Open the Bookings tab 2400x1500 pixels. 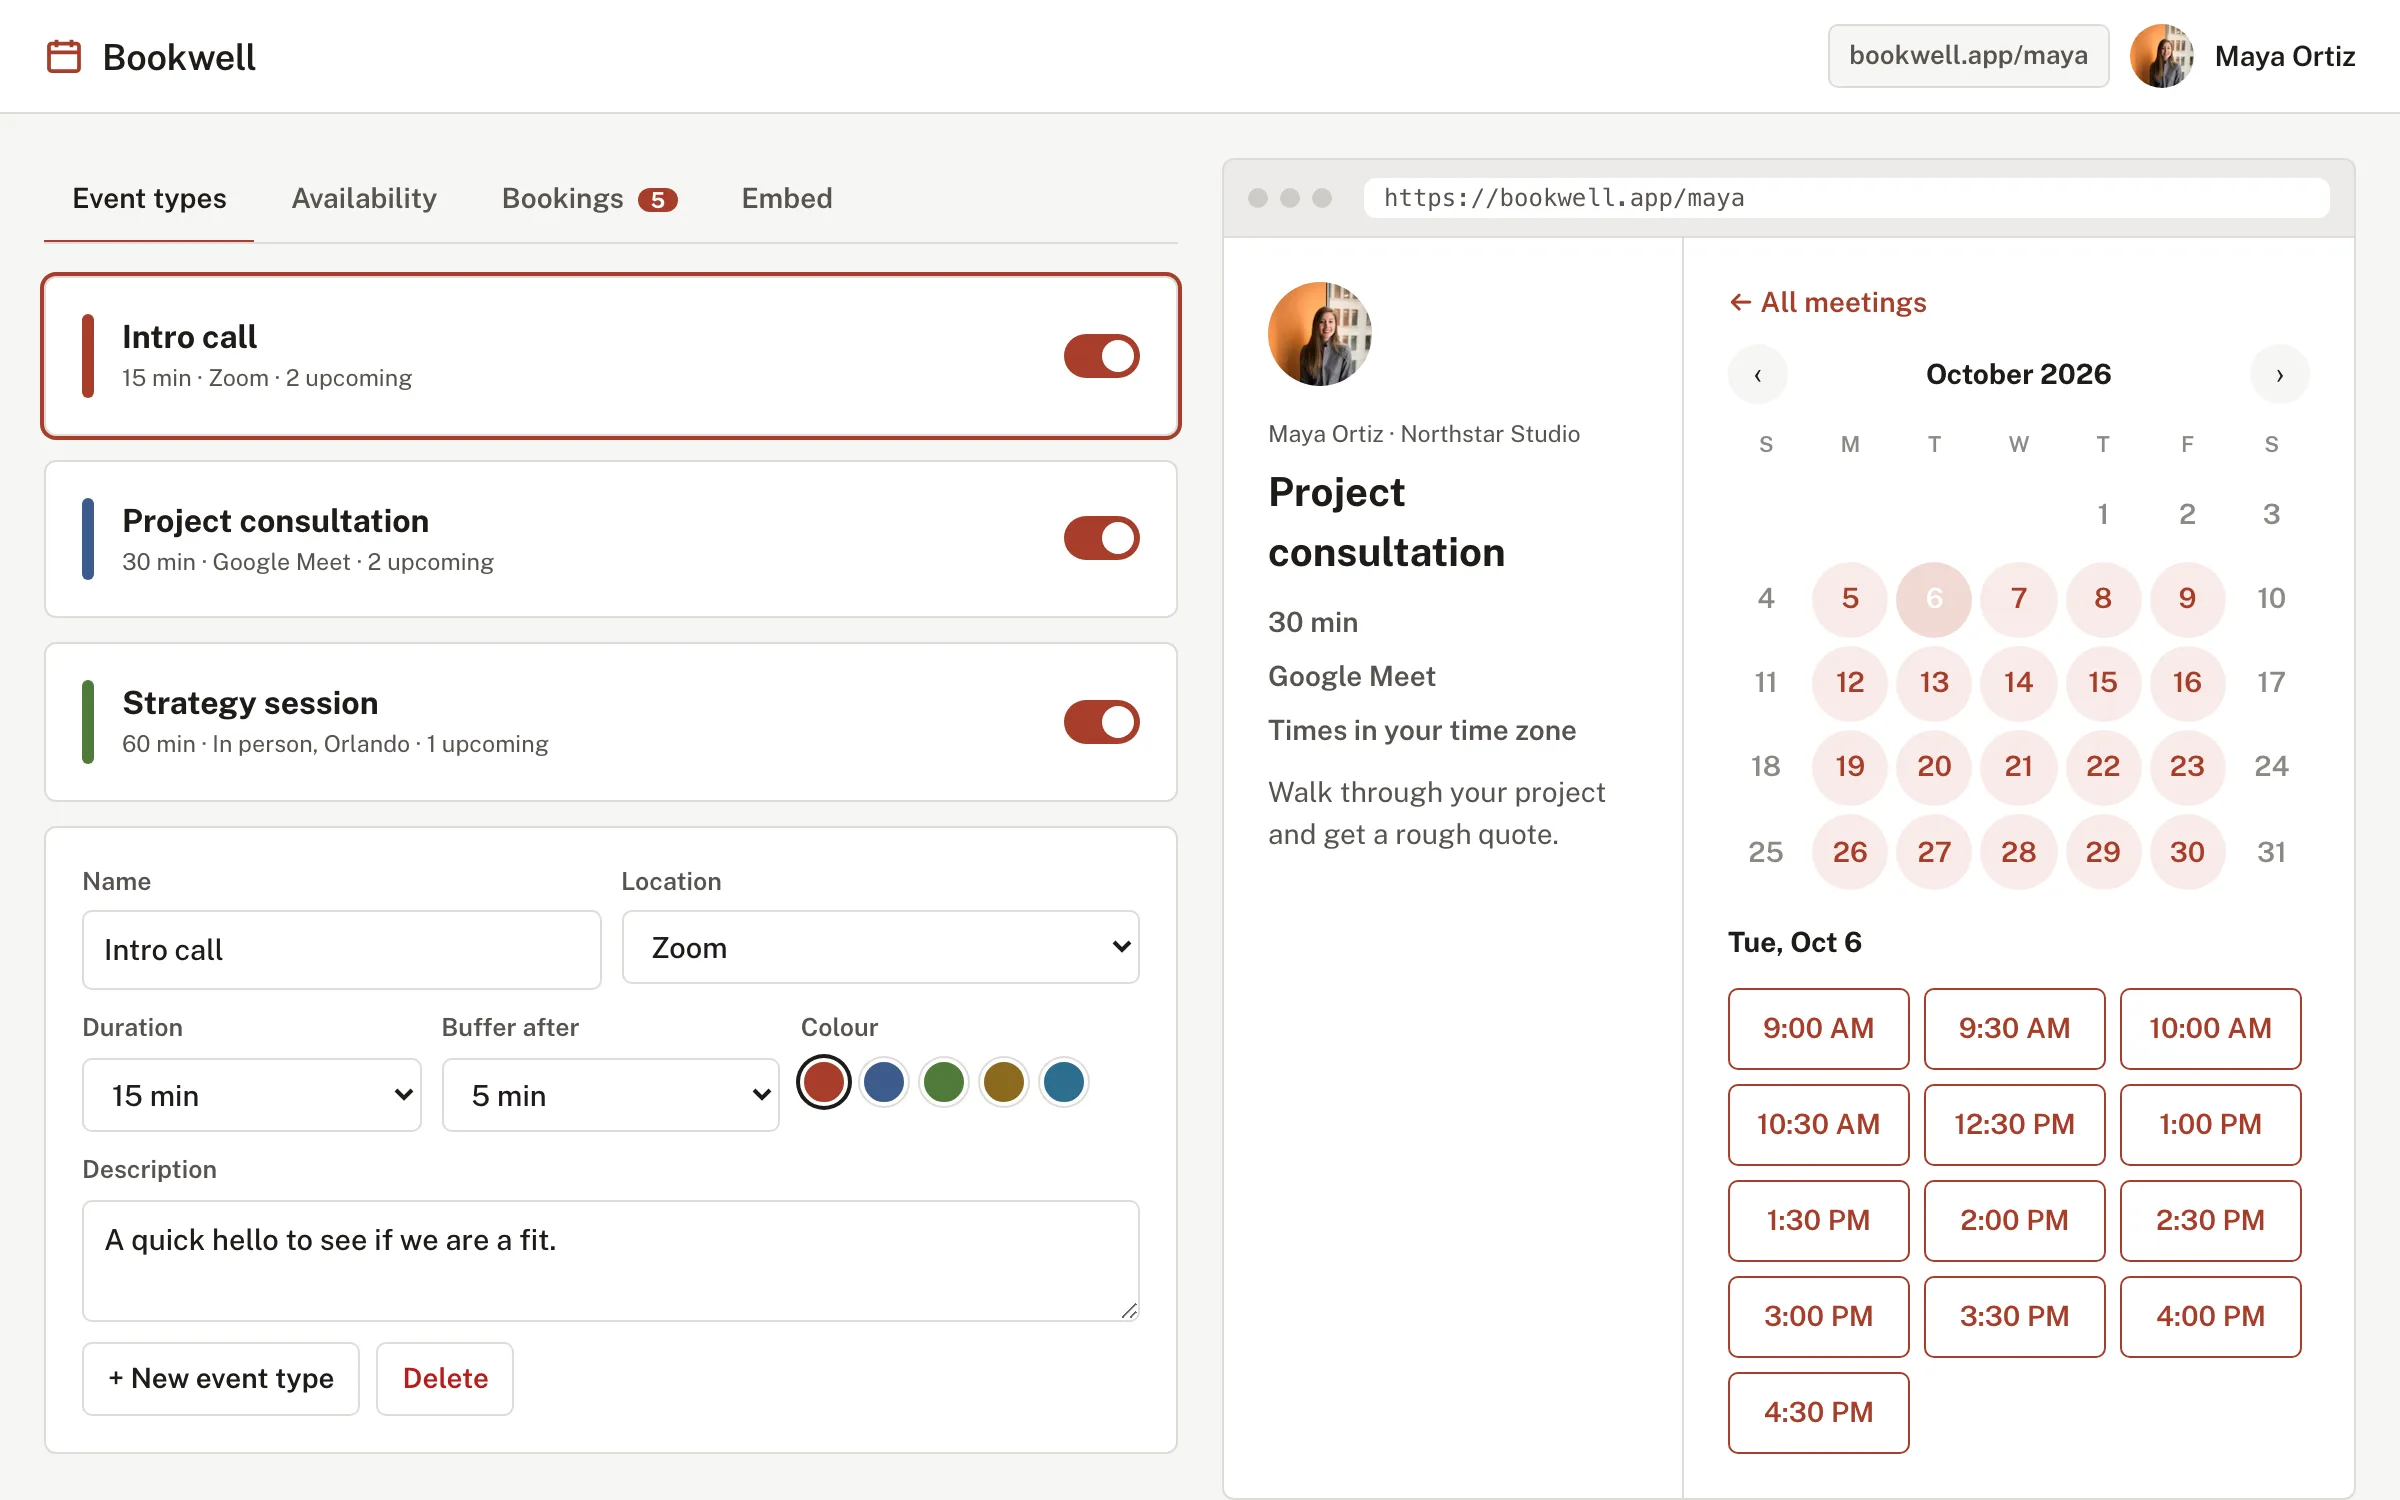tap(589, 199)
